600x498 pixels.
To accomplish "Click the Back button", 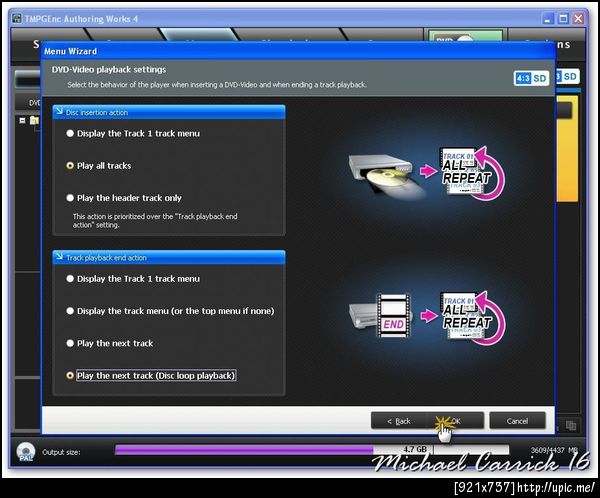I will [398, 421].
